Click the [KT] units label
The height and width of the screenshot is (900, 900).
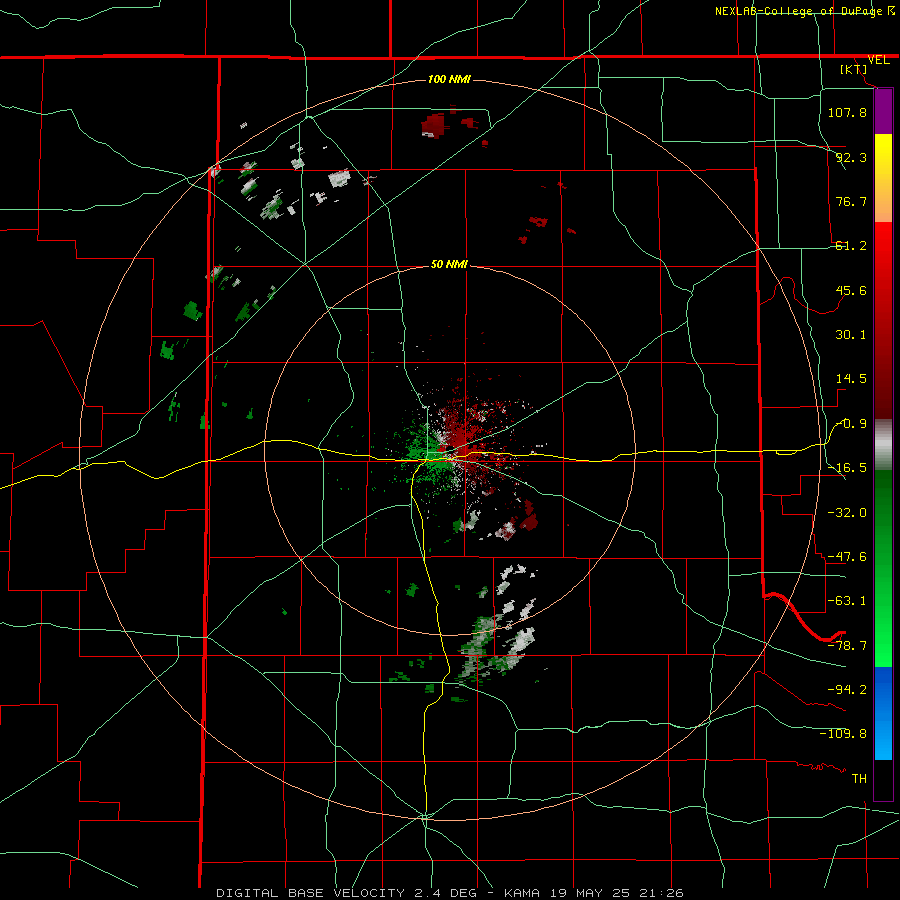tap(853, 69)
